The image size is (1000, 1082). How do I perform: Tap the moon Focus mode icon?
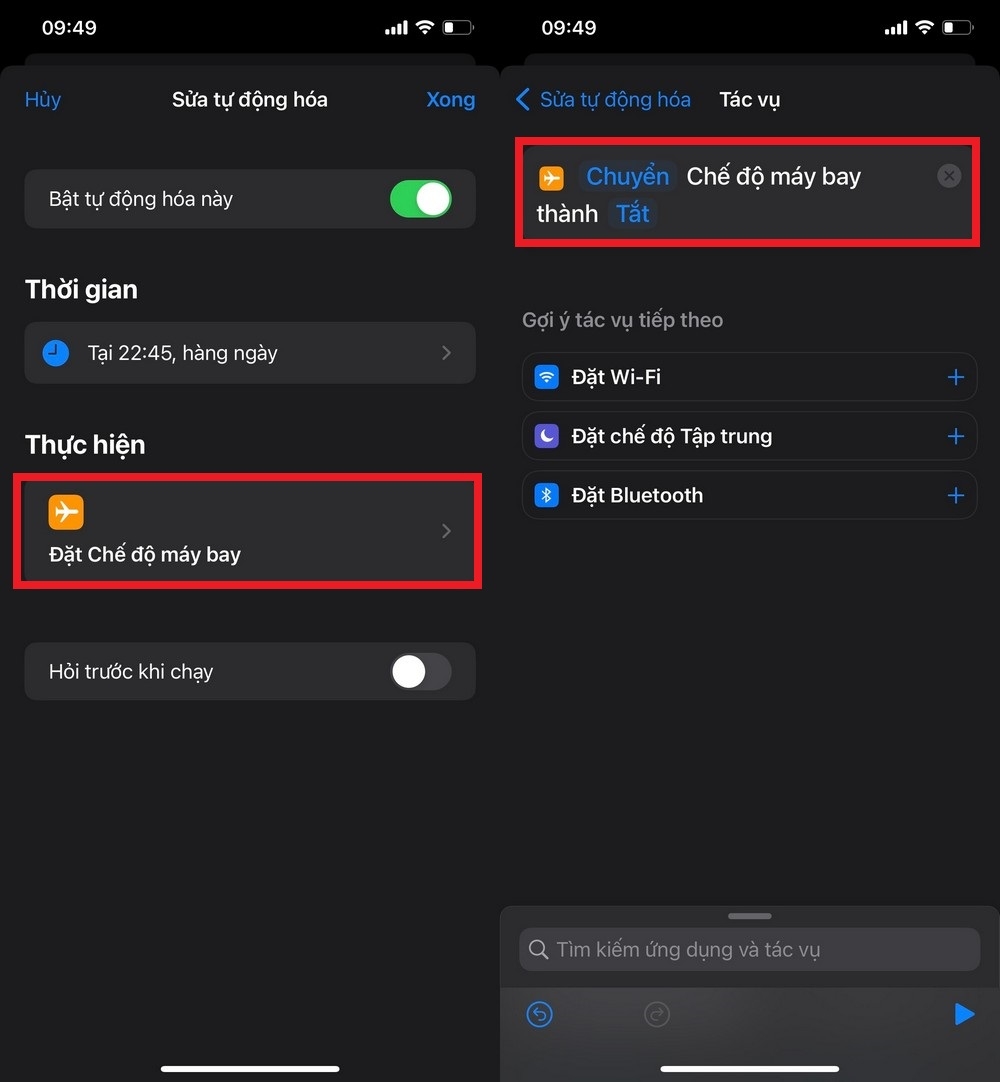(x=547, y=436)
